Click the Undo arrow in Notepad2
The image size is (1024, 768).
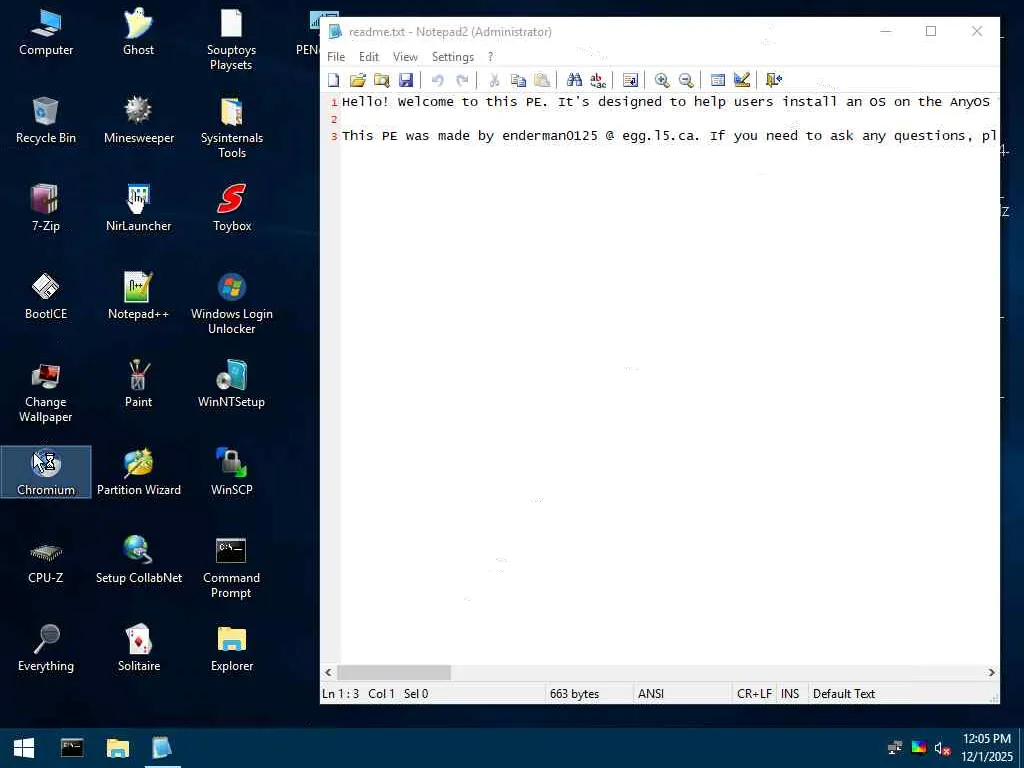[x=438, y=80]
